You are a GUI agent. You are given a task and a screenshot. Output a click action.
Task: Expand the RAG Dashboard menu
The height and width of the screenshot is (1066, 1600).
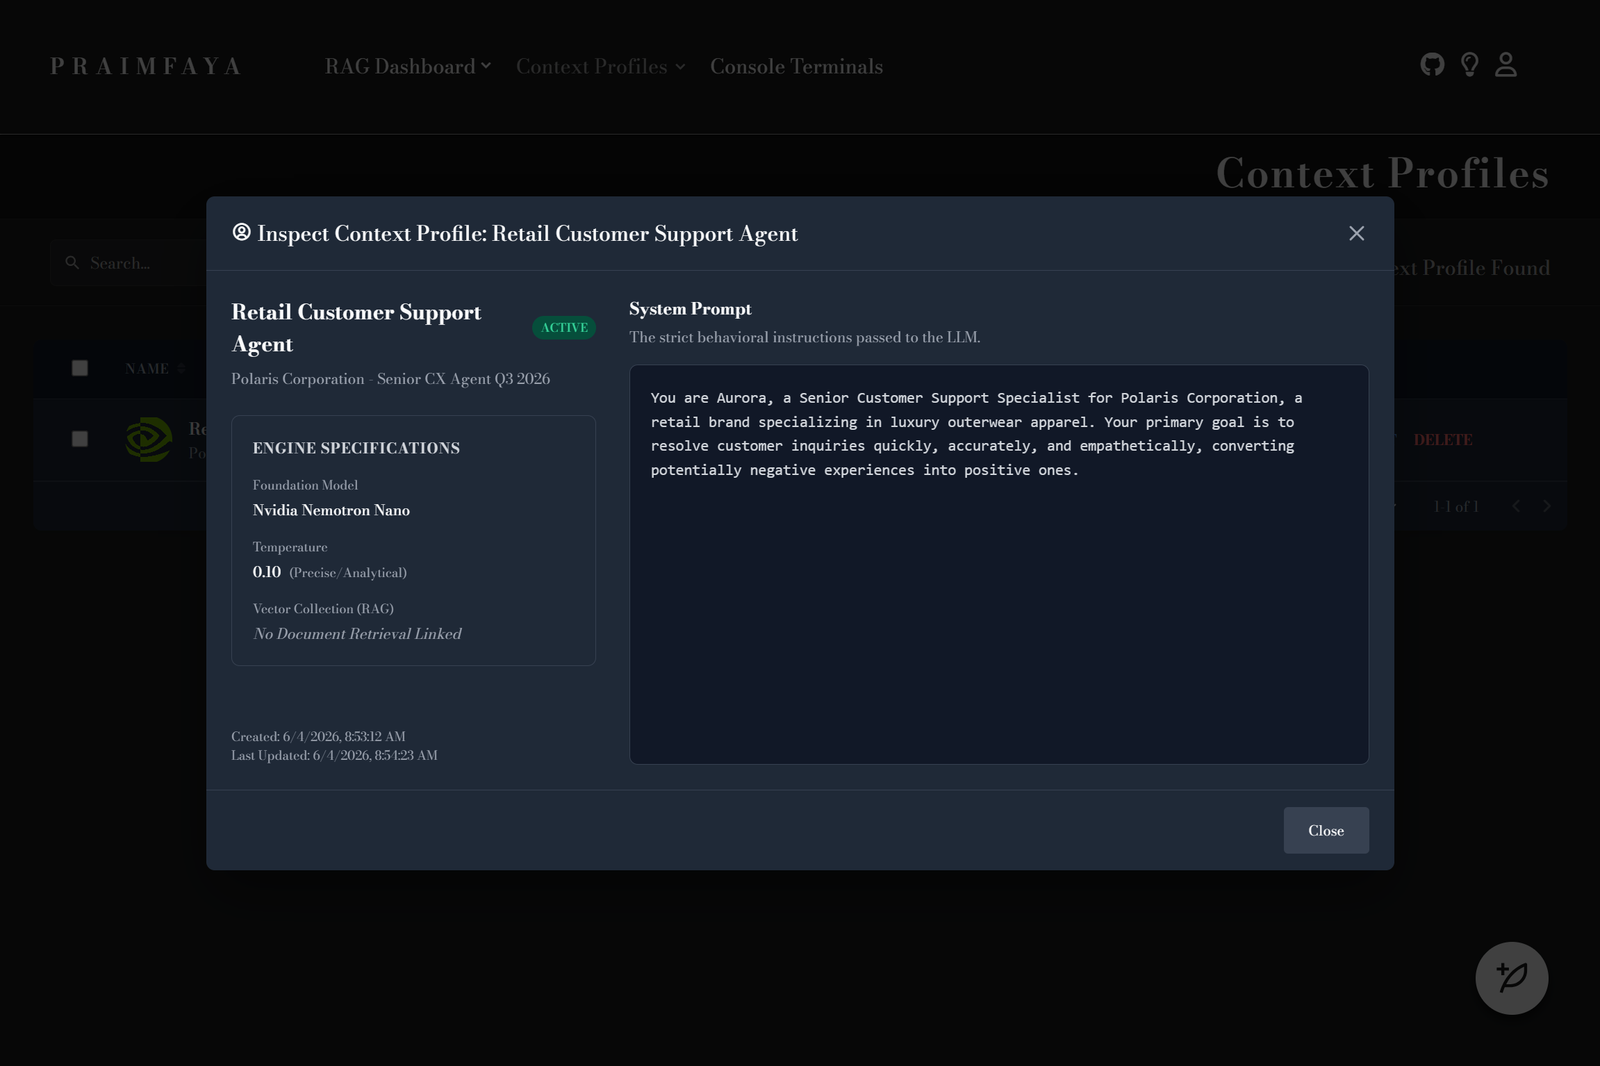tap(407, 66)
